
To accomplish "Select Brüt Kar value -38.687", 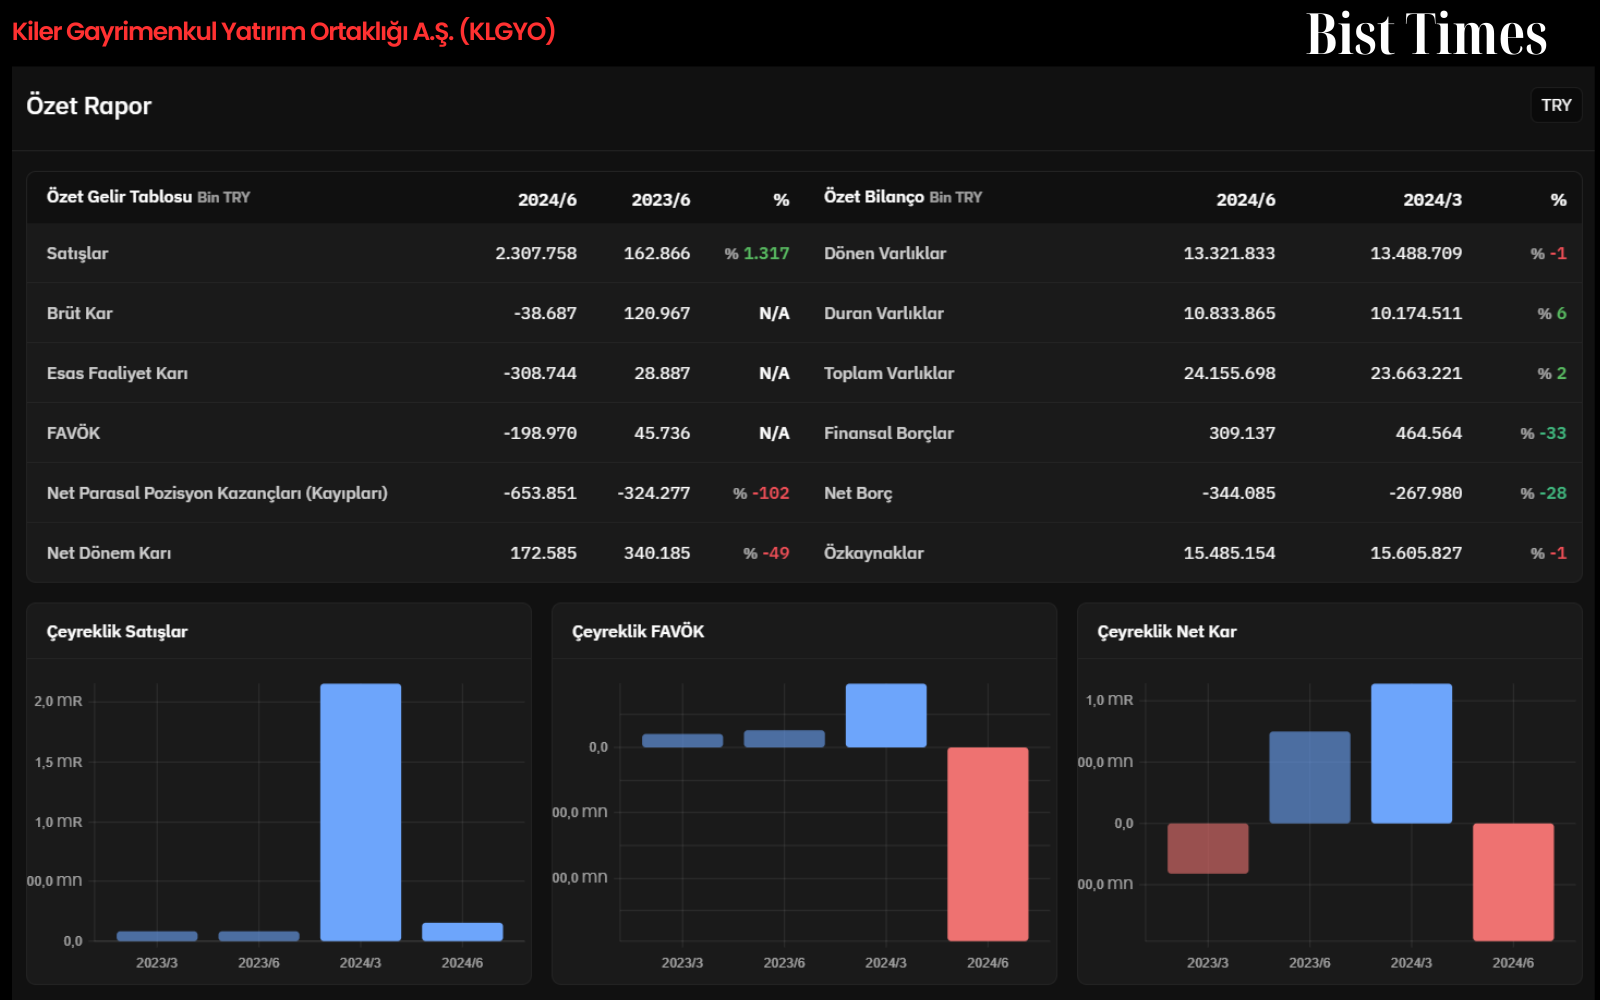I will point(545,313).
